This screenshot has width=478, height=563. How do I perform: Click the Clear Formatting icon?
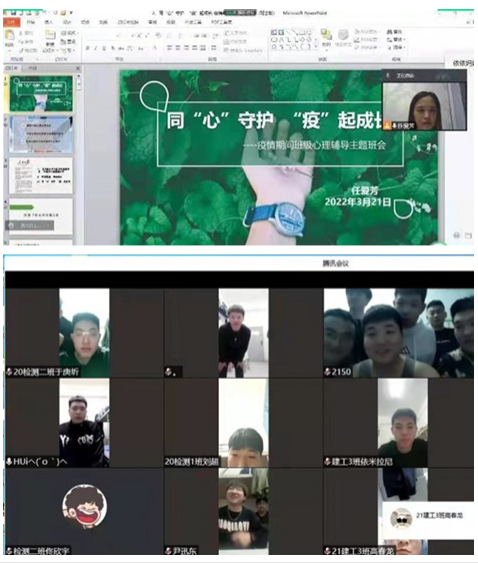pos(158,35)
